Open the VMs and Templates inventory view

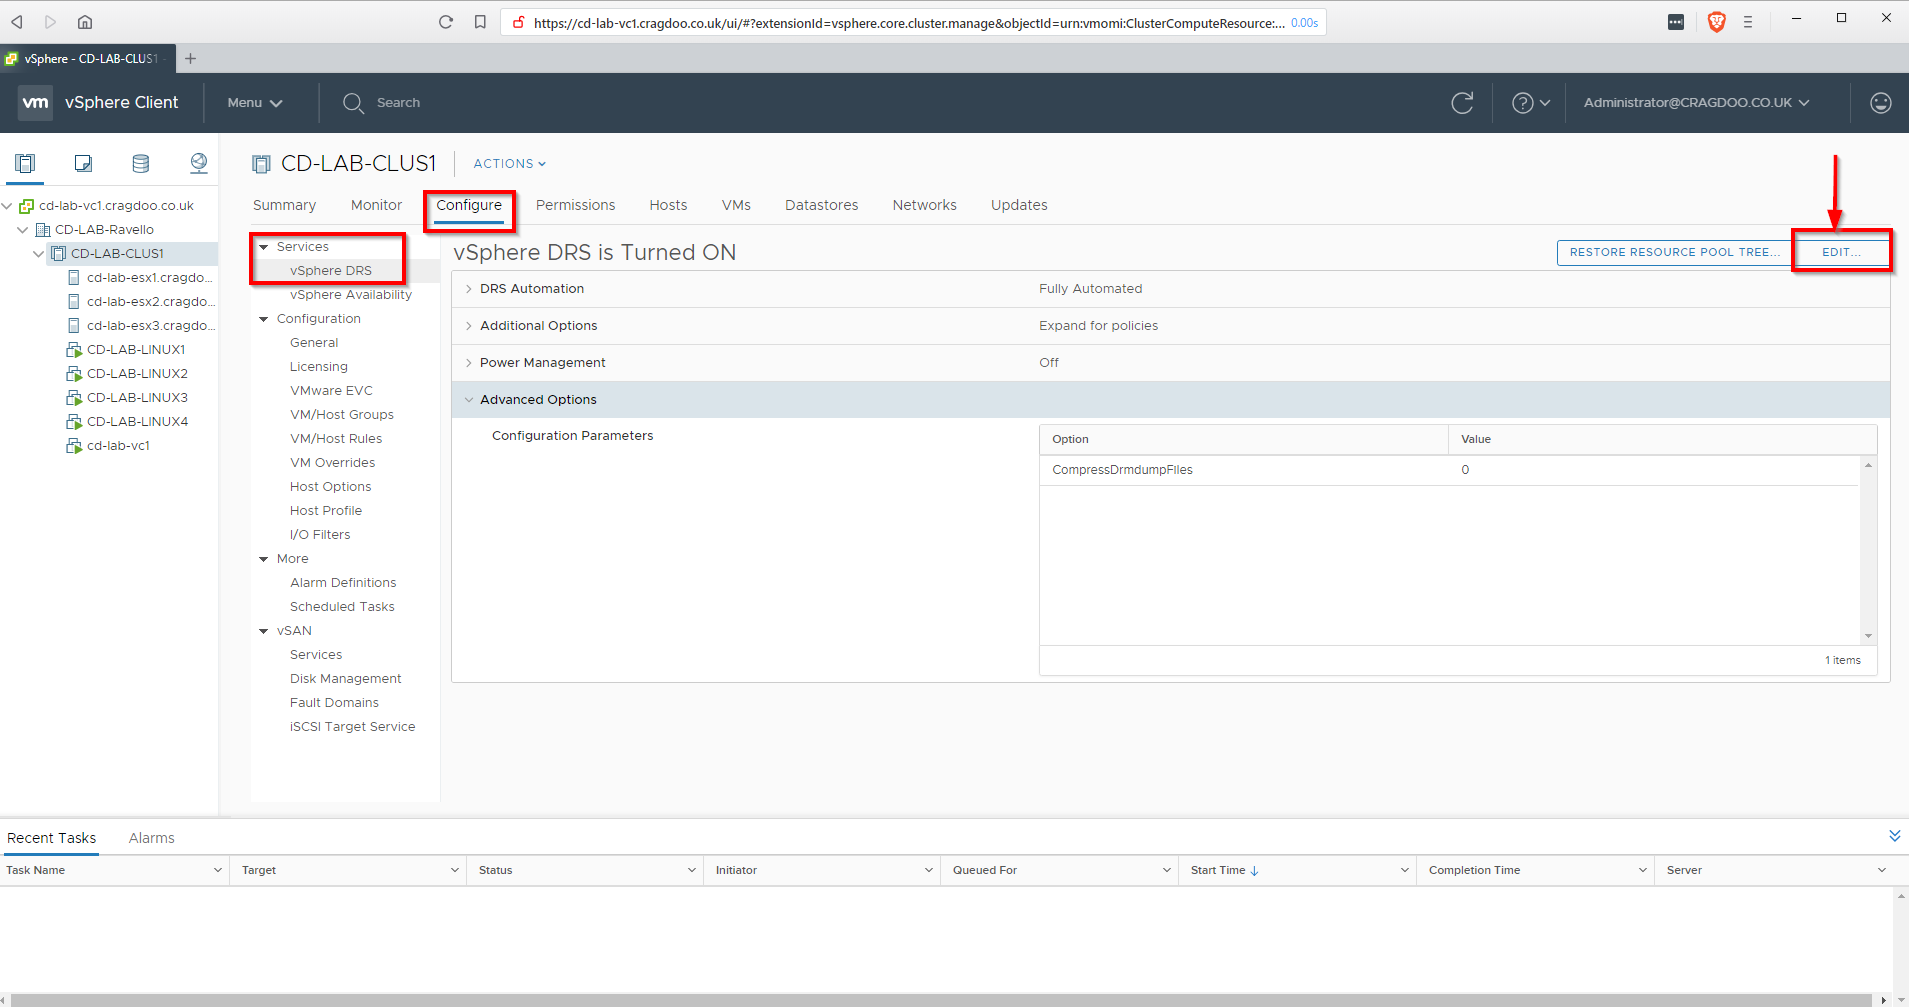point(83,163)
